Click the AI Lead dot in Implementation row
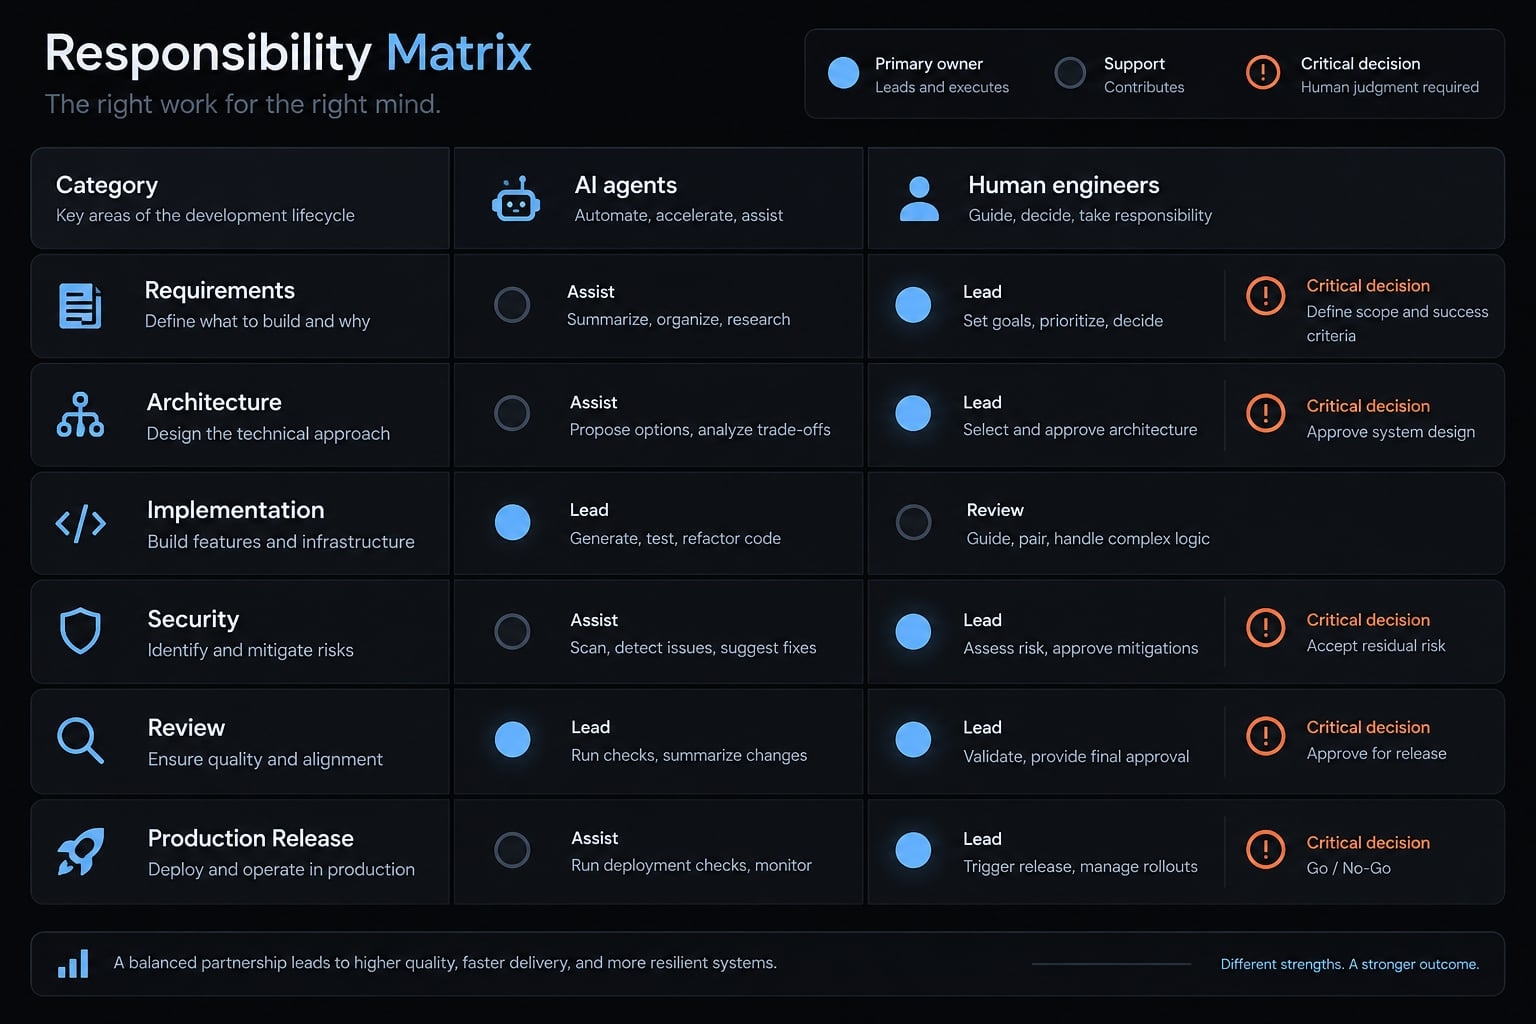The height and width of the screenshot is (1024, 1536). coord(512,522)
